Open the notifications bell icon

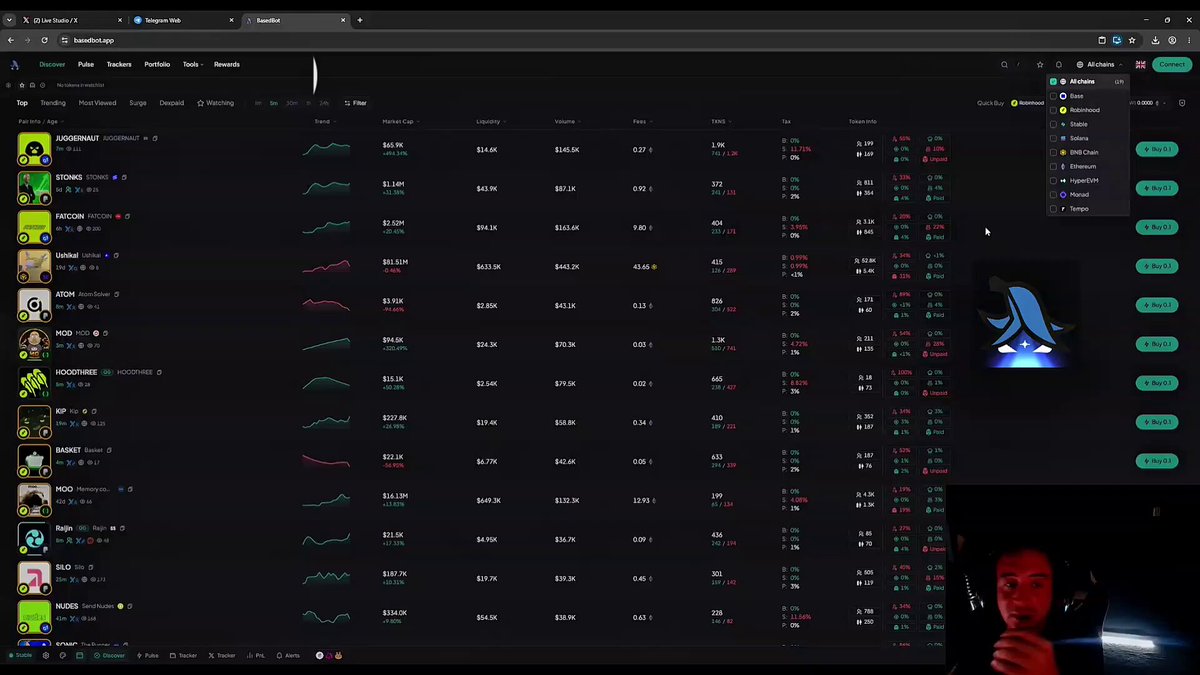(1059, 64)
